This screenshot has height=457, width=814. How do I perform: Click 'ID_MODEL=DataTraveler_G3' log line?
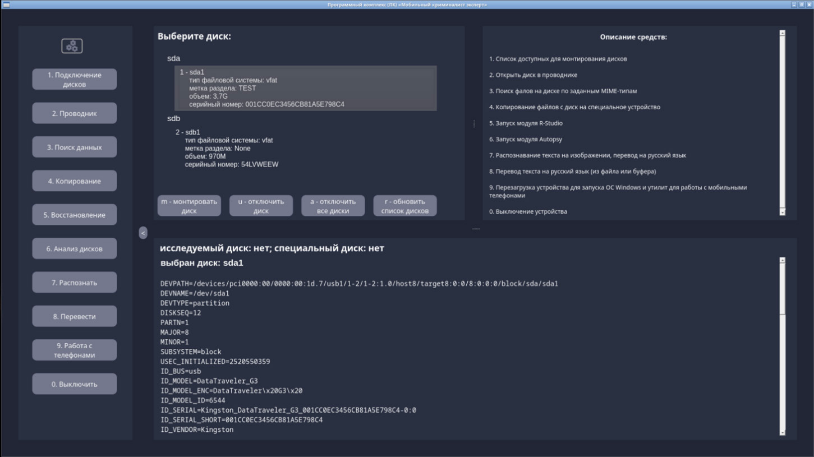[209, 381]
